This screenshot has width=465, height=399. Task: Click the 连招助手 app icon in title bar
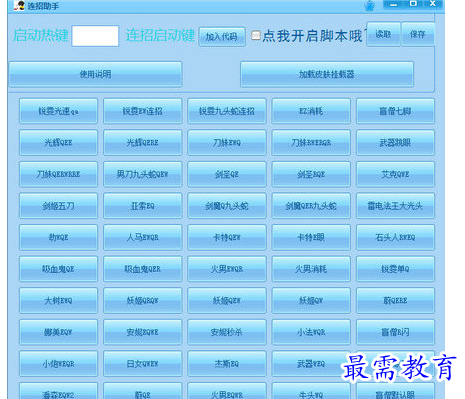[19, 5]
